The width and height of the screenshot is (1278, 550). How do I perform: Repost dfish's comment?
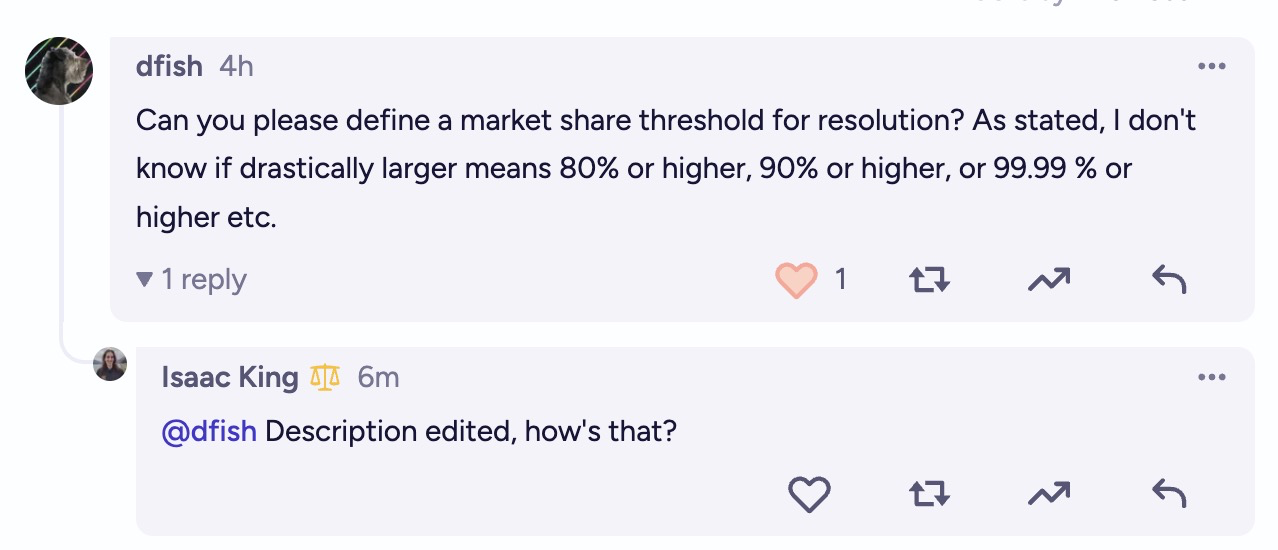click(929, 280)
